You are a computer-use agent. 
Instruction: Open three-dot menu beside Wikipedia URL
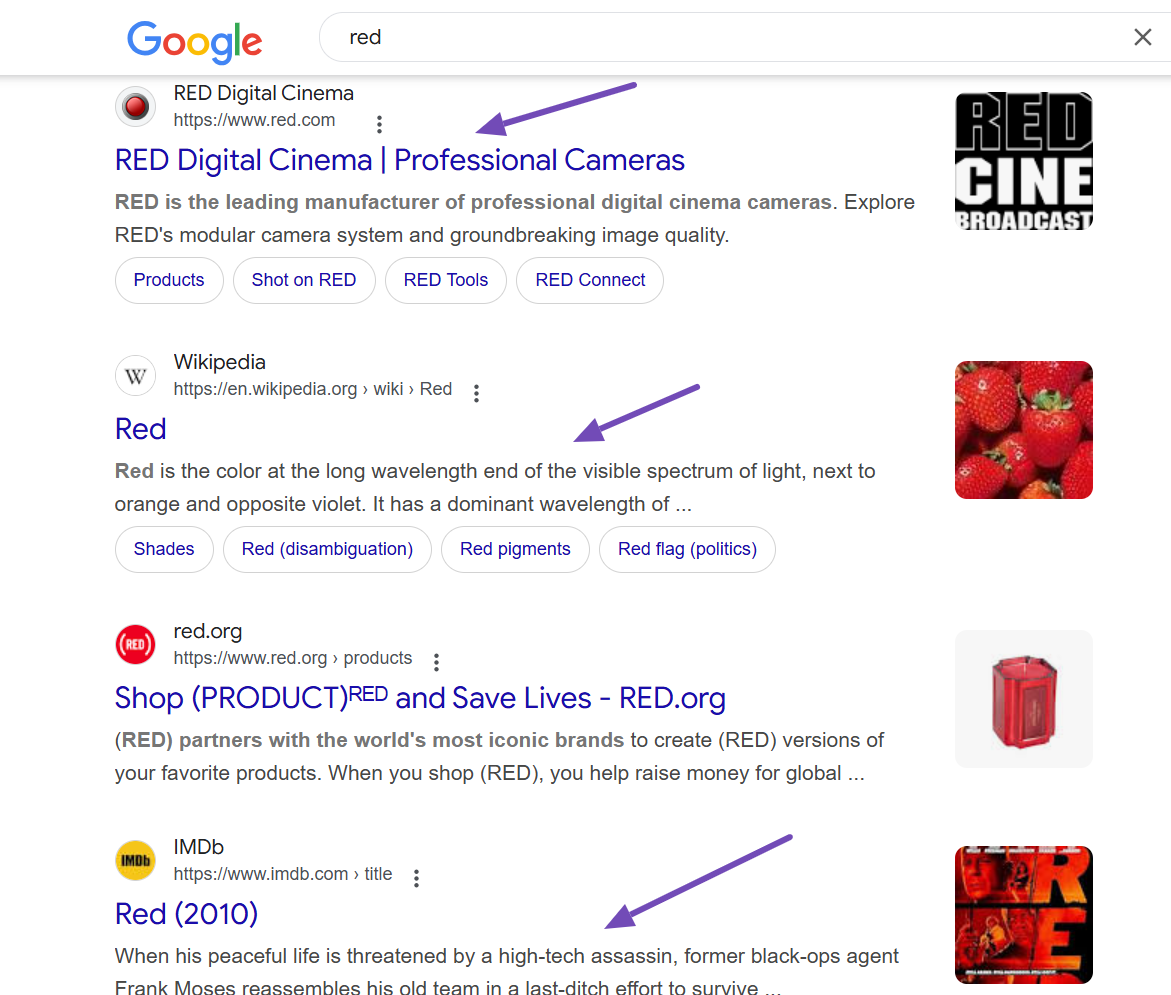476,393
